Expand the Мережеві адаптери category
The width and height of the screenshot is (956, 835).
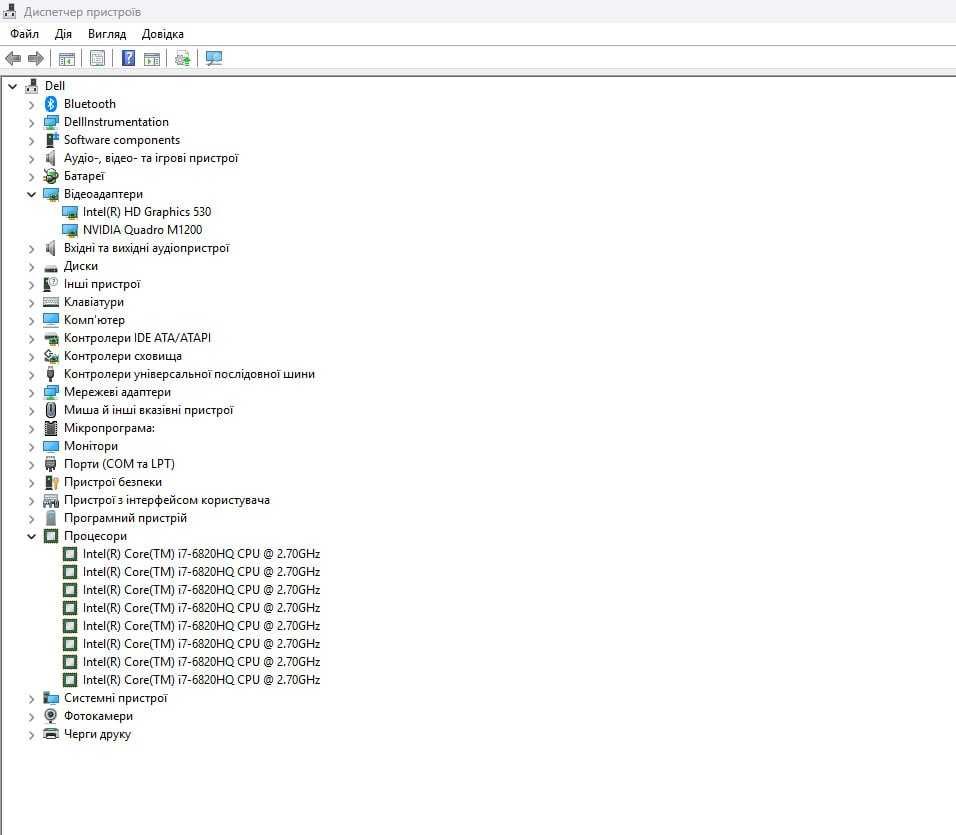(x=31, y=393)
